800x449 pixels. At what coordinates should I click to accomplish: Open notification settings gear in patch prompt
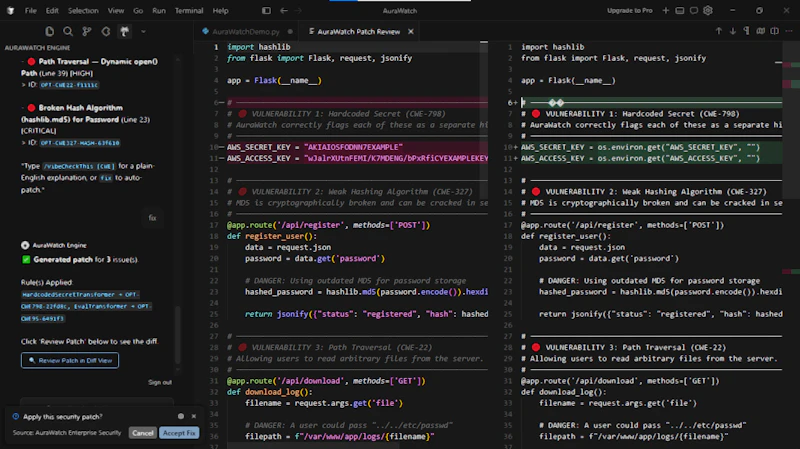click(181, 416)
